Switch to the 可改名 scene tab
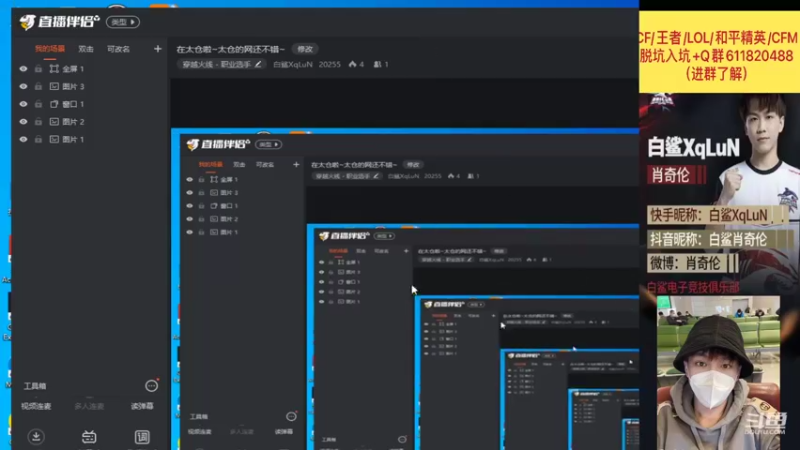The image size is (800, 450). 118,49
